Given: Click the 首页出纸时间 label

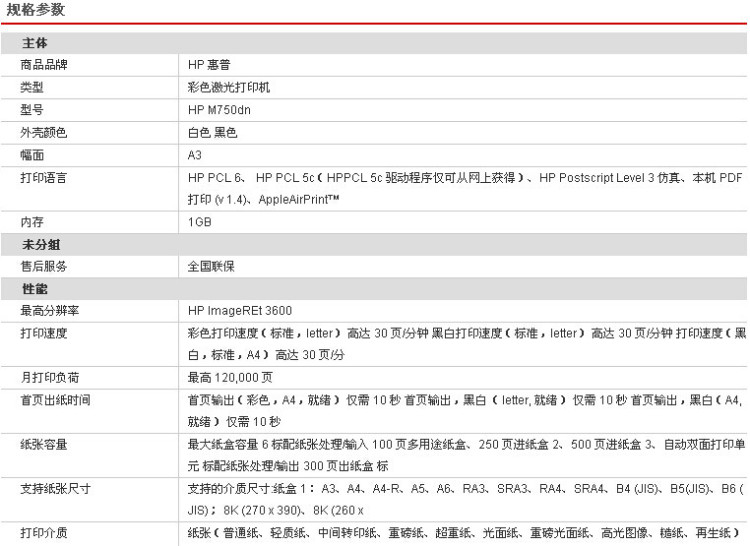Looking at the screenshot, I should [x=55, y=400].
